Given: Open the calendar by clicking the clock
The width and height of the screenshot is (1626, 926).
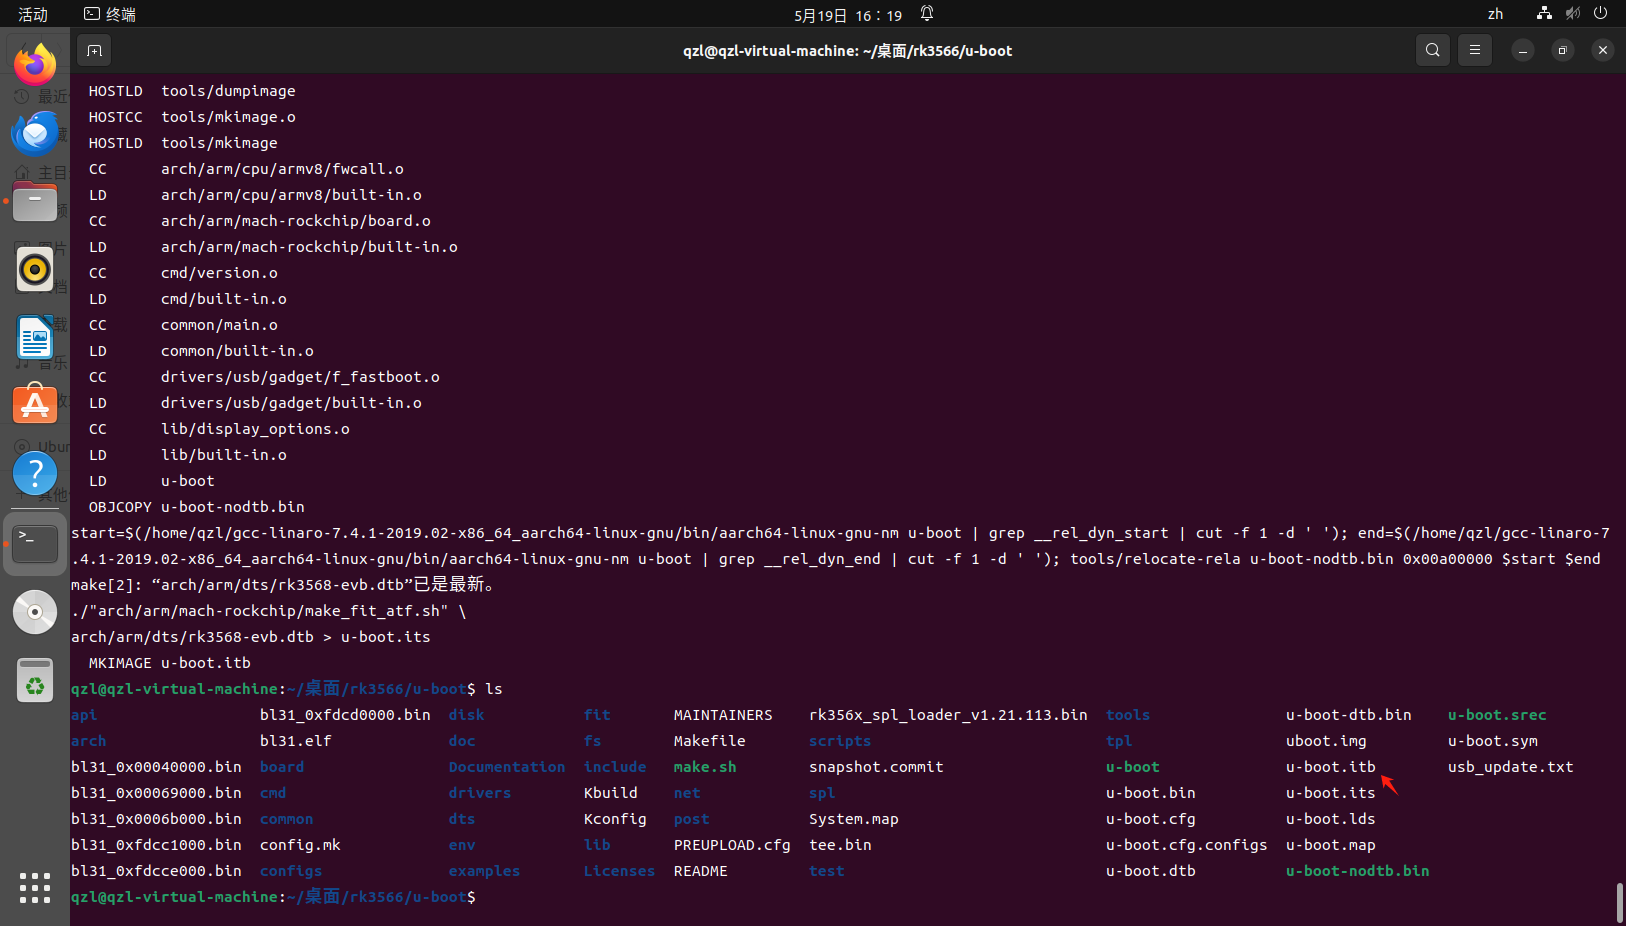Looking at the screenshot, I should pyautogui.click(x=848, y=14).
